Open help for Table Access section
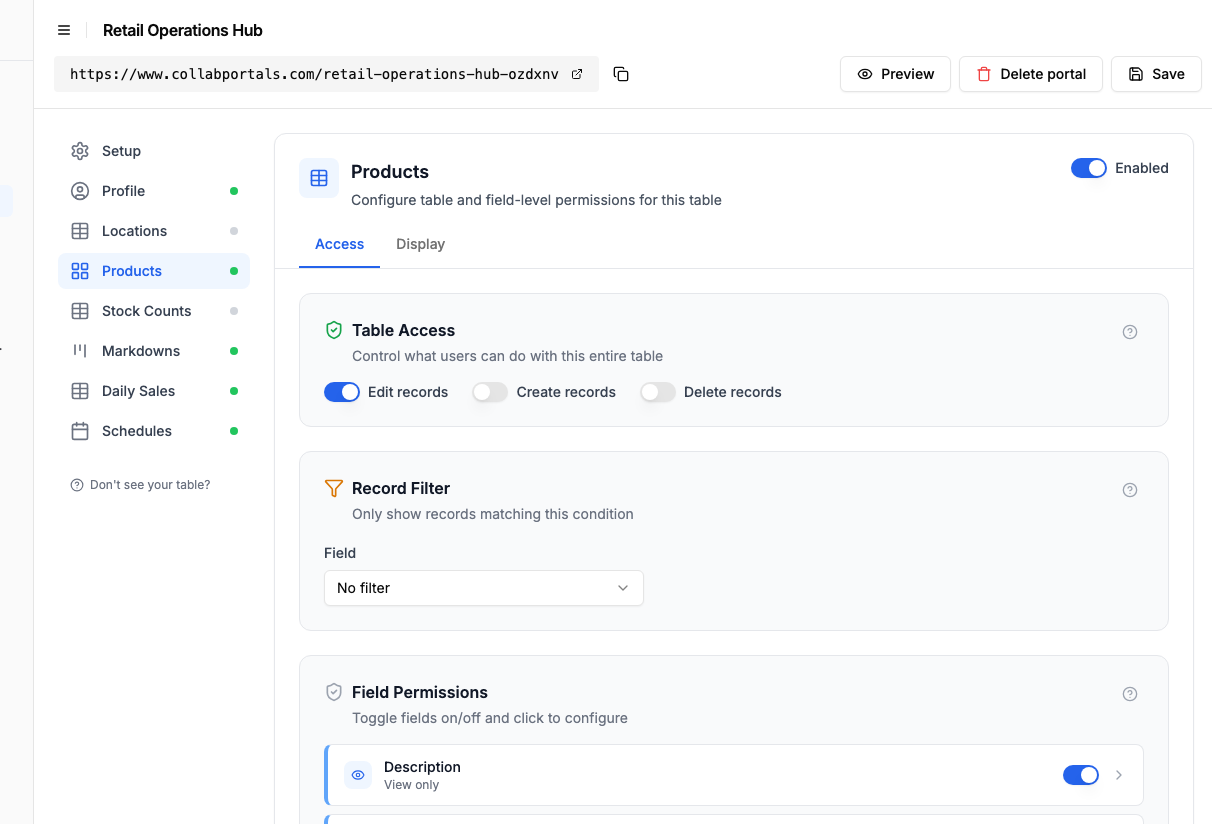Screen dimensions: 1212x824 pyautogui.click(x=1130, y=332)
